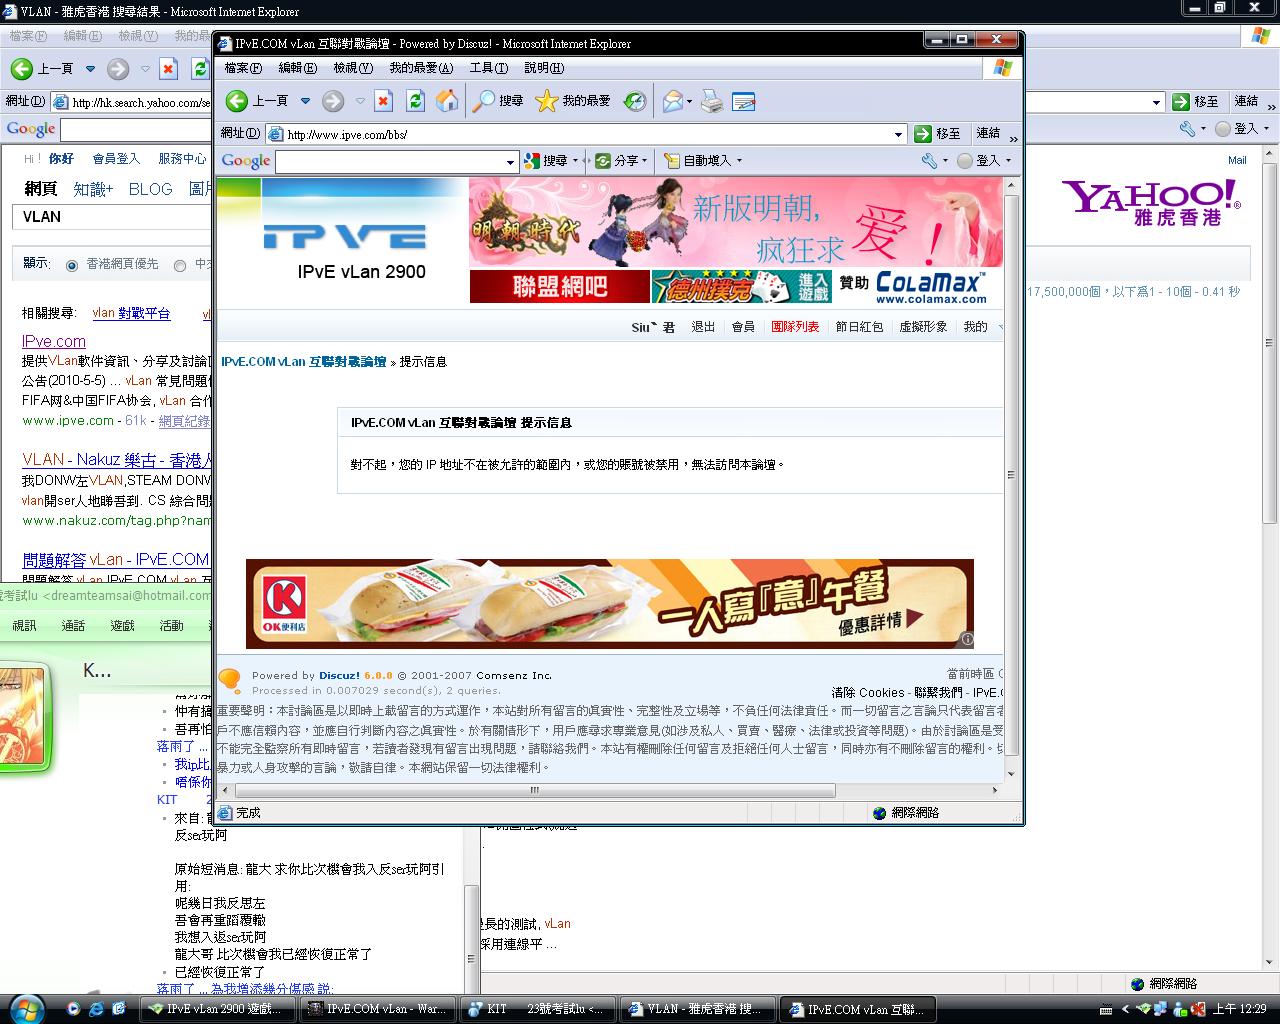Open the red 團隊列表 link
Image resolution: width=1280 pixels, height=1024 pixels.
pyautogui.click(x=795, y=327)
